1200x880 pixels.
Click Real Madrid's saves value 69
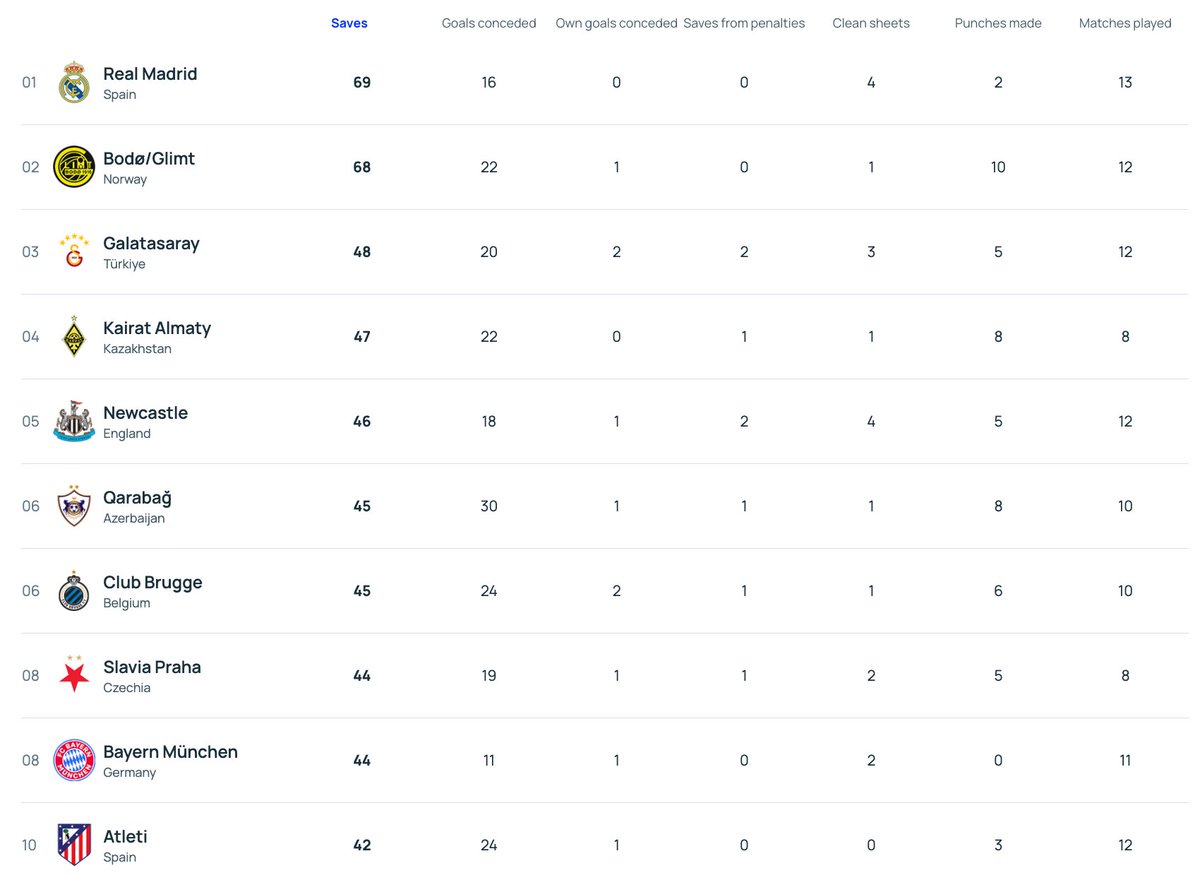click(x=362, y=82)
